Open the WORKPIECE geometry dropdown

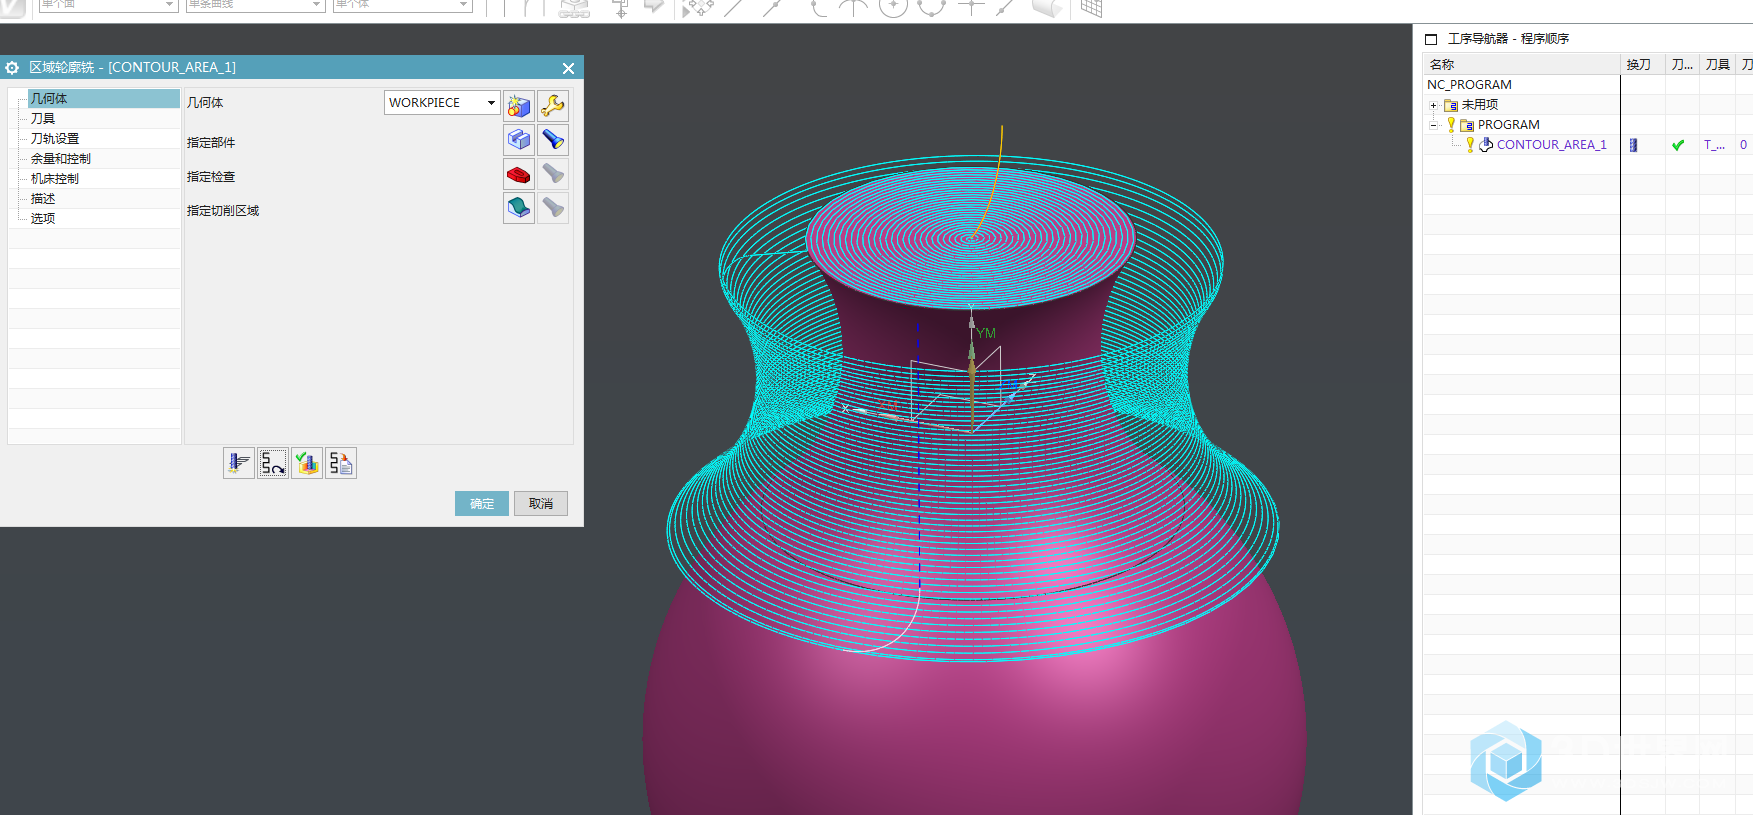(x=491, y=103)
